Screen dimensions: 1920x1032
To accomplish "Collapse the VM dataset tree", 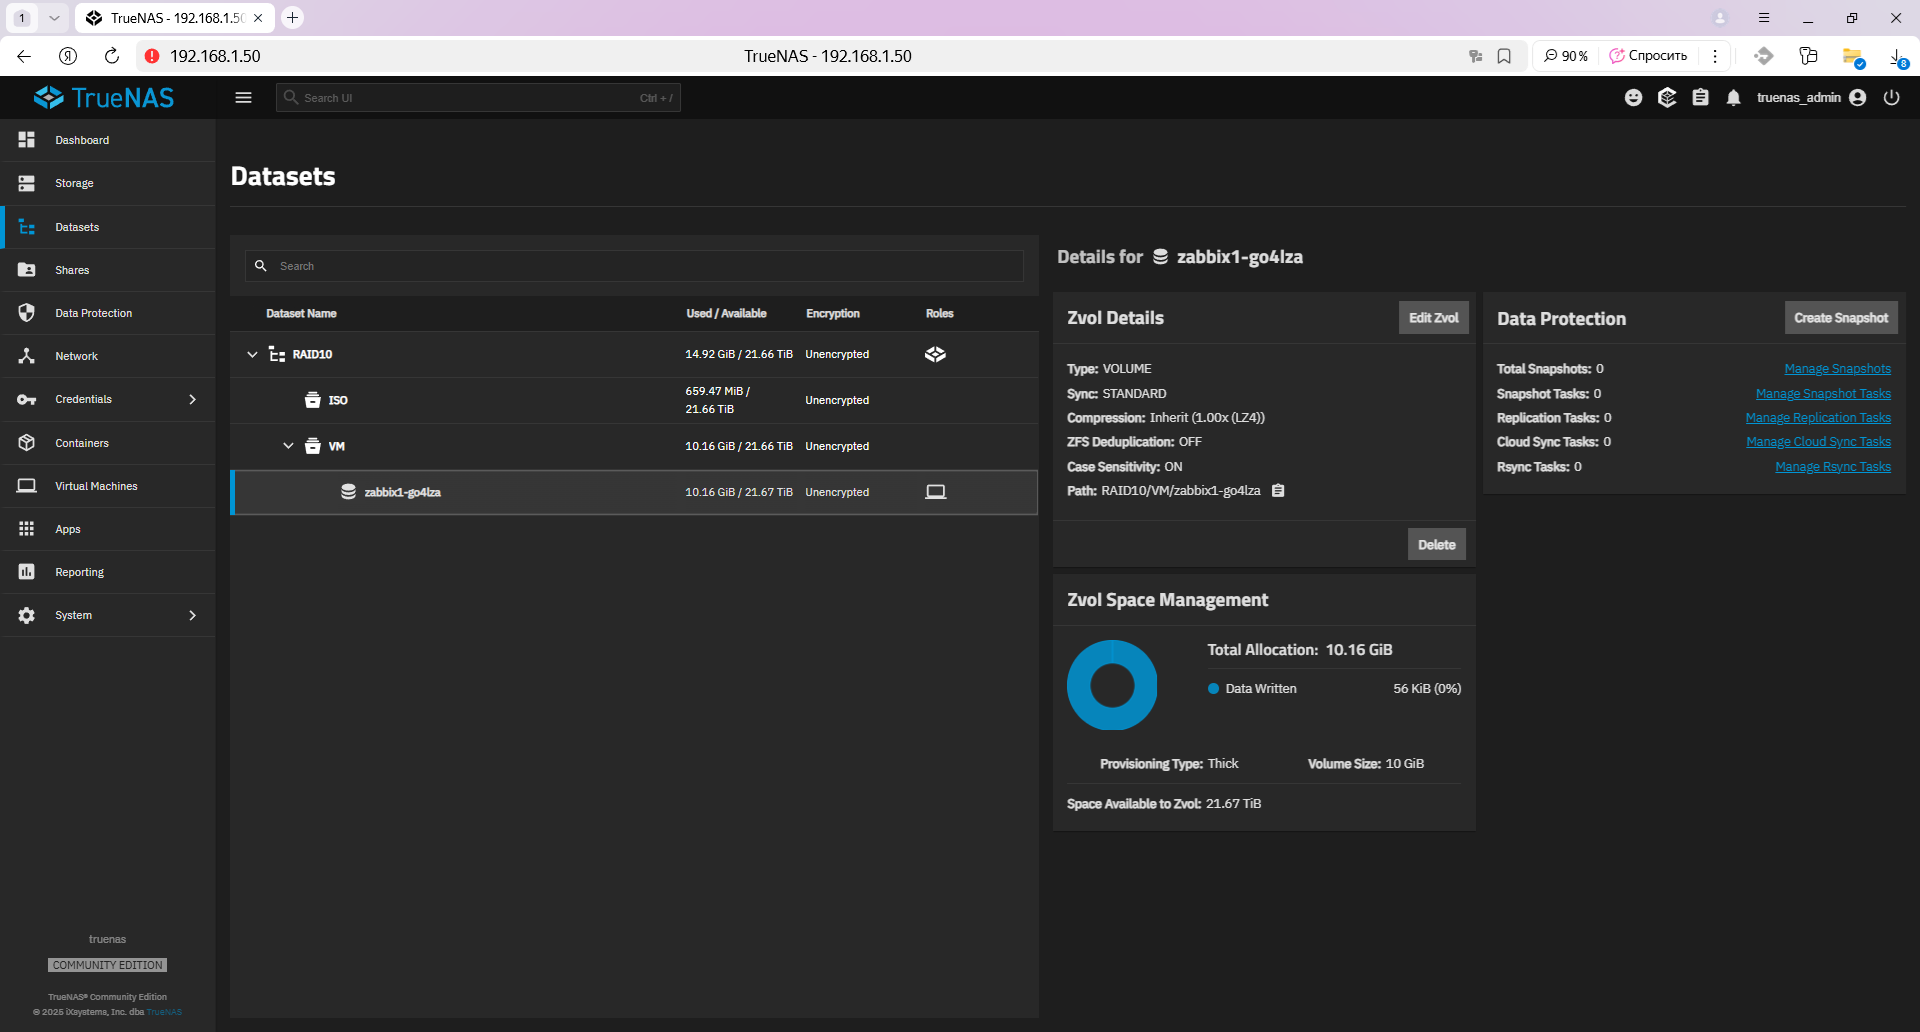I will point(288,446).
